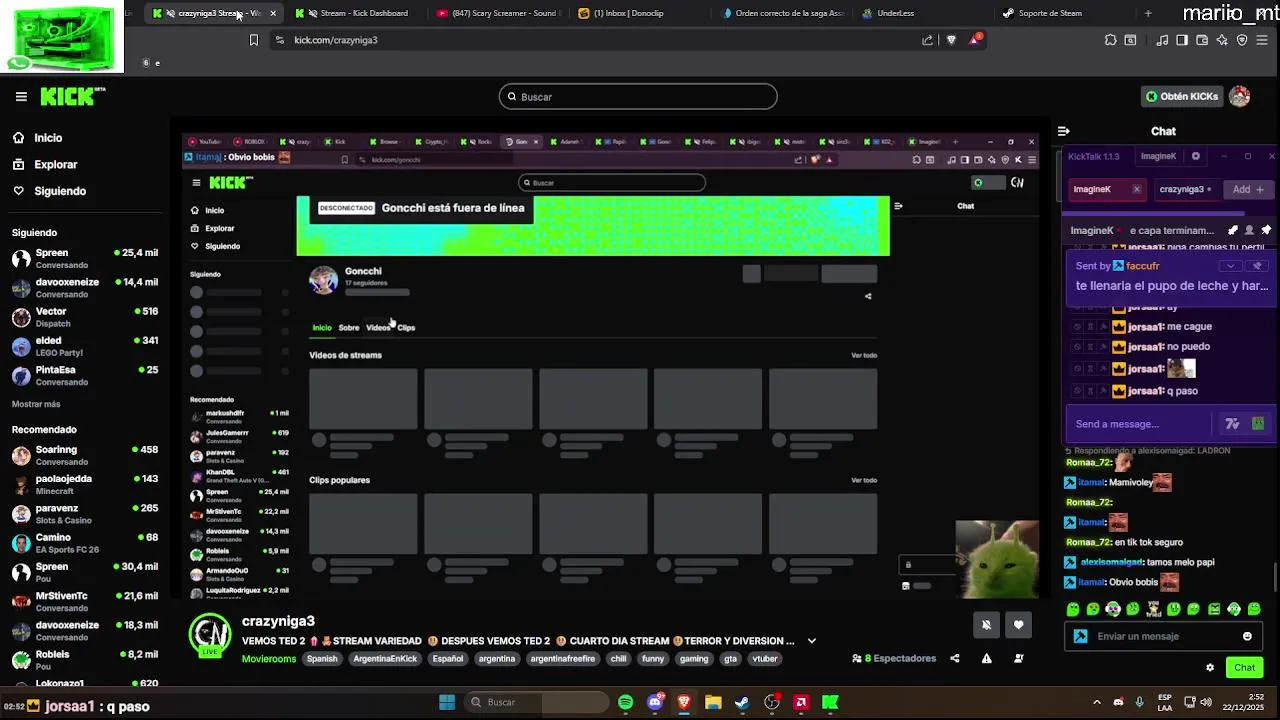Viewport: 1280px width, 720px height.
Task: Expand pinned message dropdown chevron
Action: pos(1231,266)
